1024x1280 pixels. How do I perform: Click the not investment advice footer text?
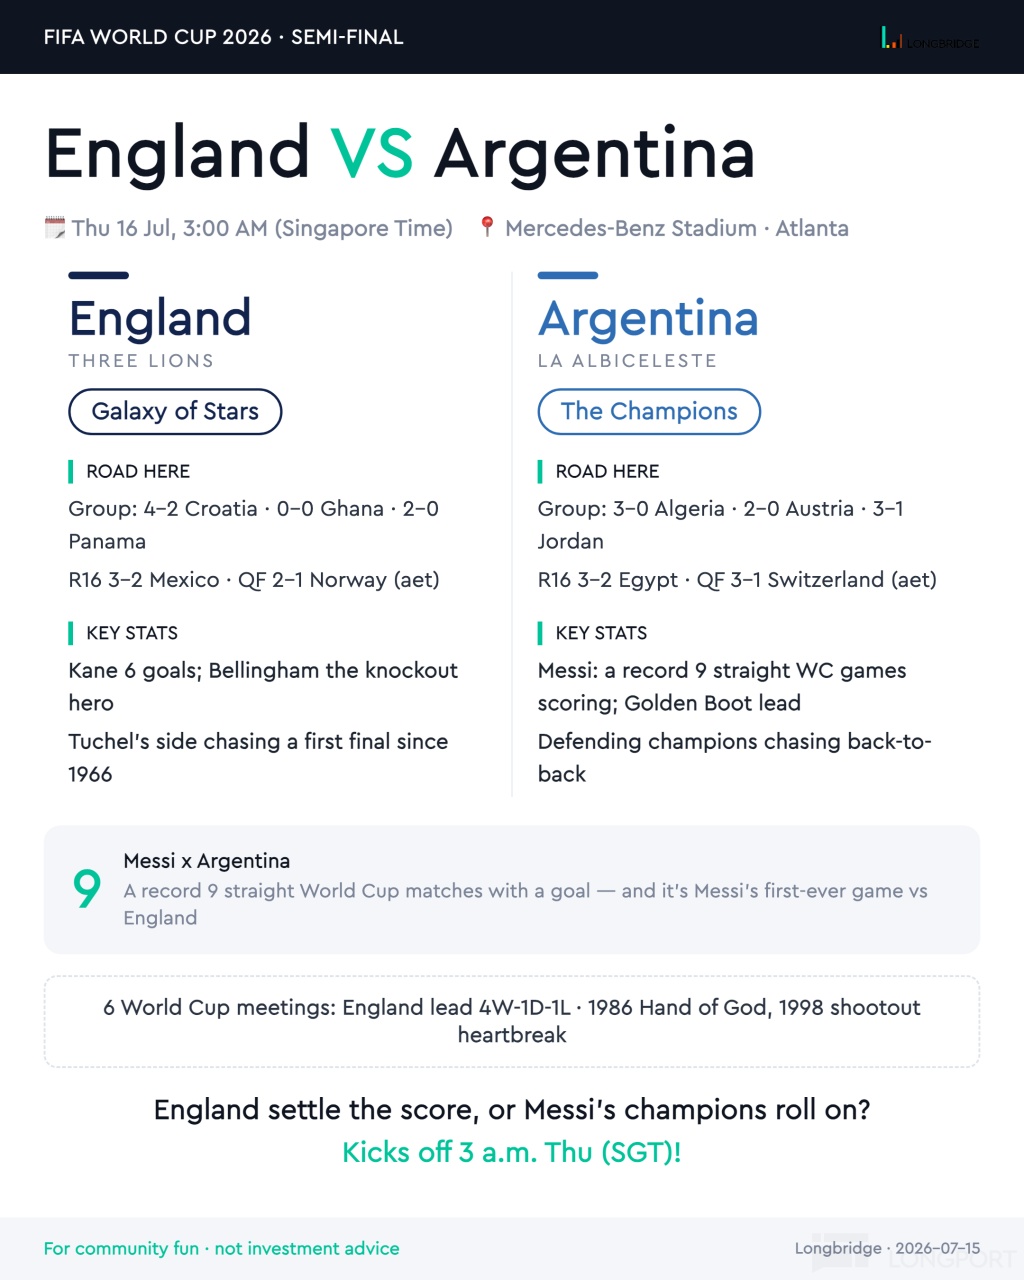pos(307,1248)
